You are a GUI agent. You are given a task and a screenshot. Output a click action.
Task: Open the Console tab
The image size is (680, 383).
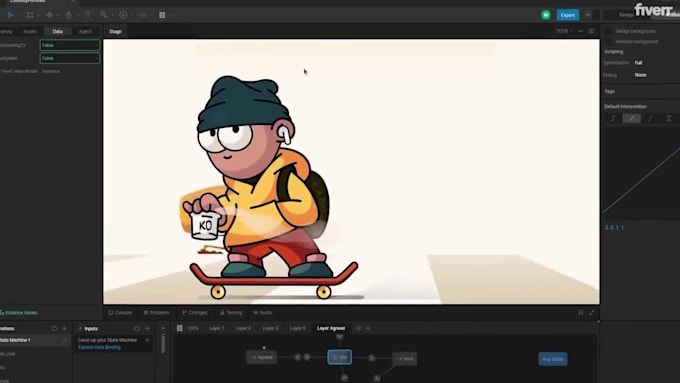[120, 313]
